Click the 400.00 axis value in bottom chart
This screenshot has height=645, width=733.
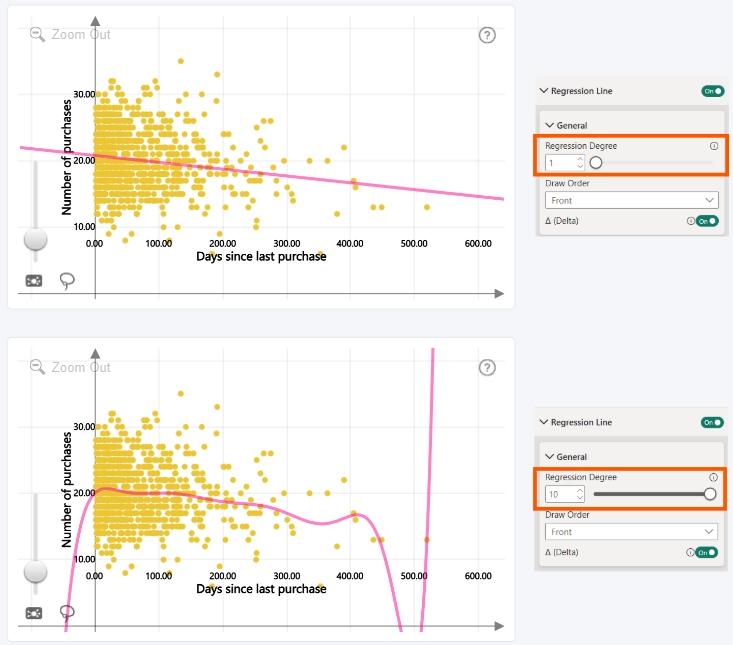click(350, 576)
